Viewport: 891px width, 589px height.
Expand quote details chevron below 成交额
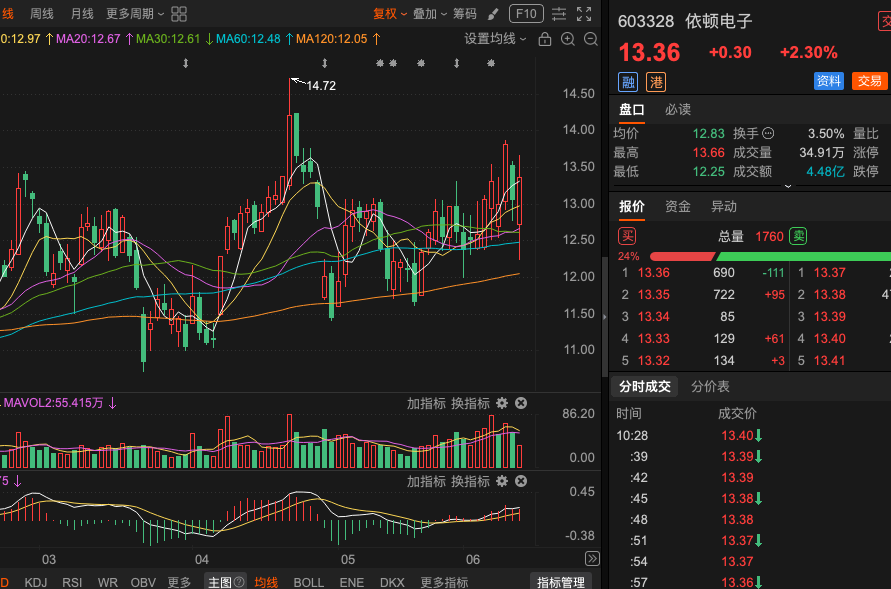point(788,186)
